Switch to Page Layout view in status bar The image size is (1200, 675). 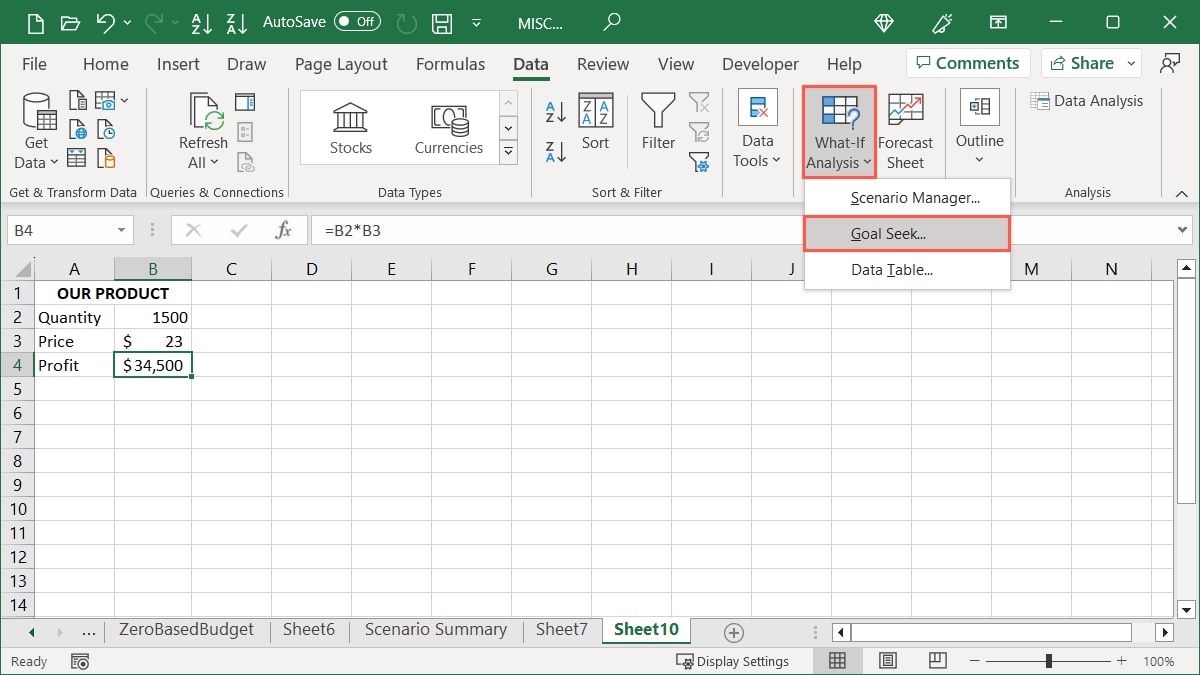[887, 660]
